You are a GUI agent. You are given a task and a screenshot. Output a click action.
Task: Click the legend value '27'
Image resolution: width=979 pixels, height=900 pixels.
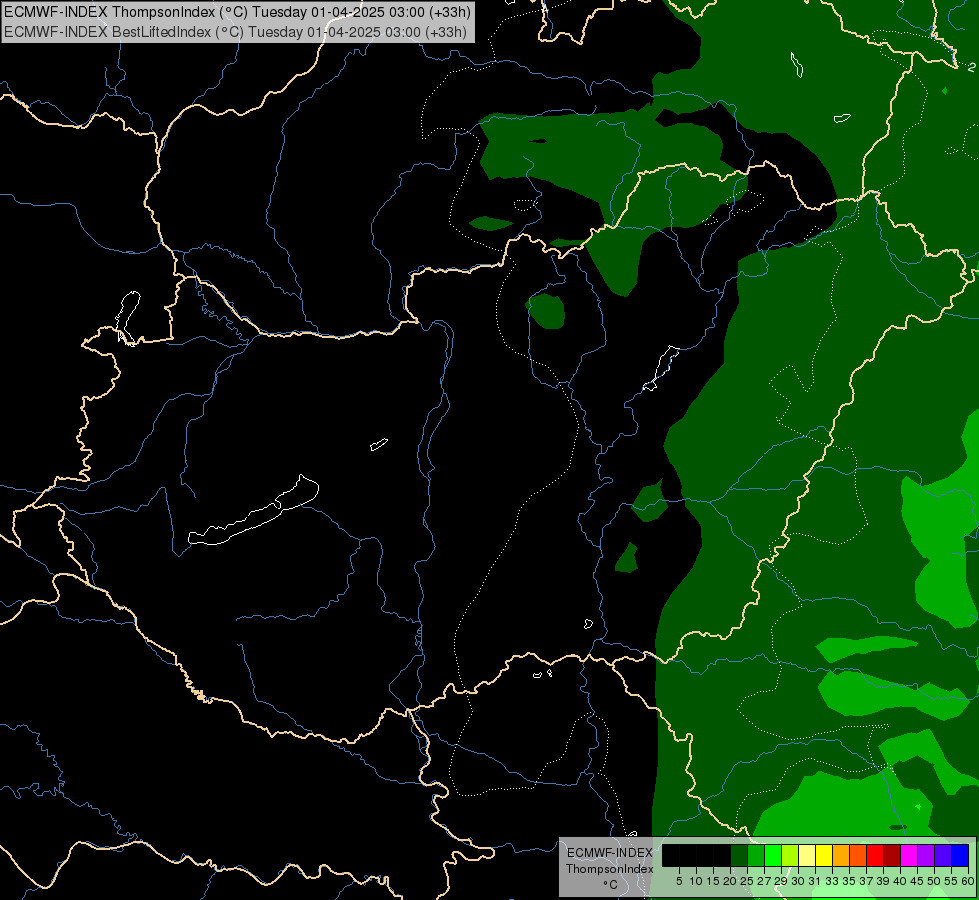click(x=764, y=881)
